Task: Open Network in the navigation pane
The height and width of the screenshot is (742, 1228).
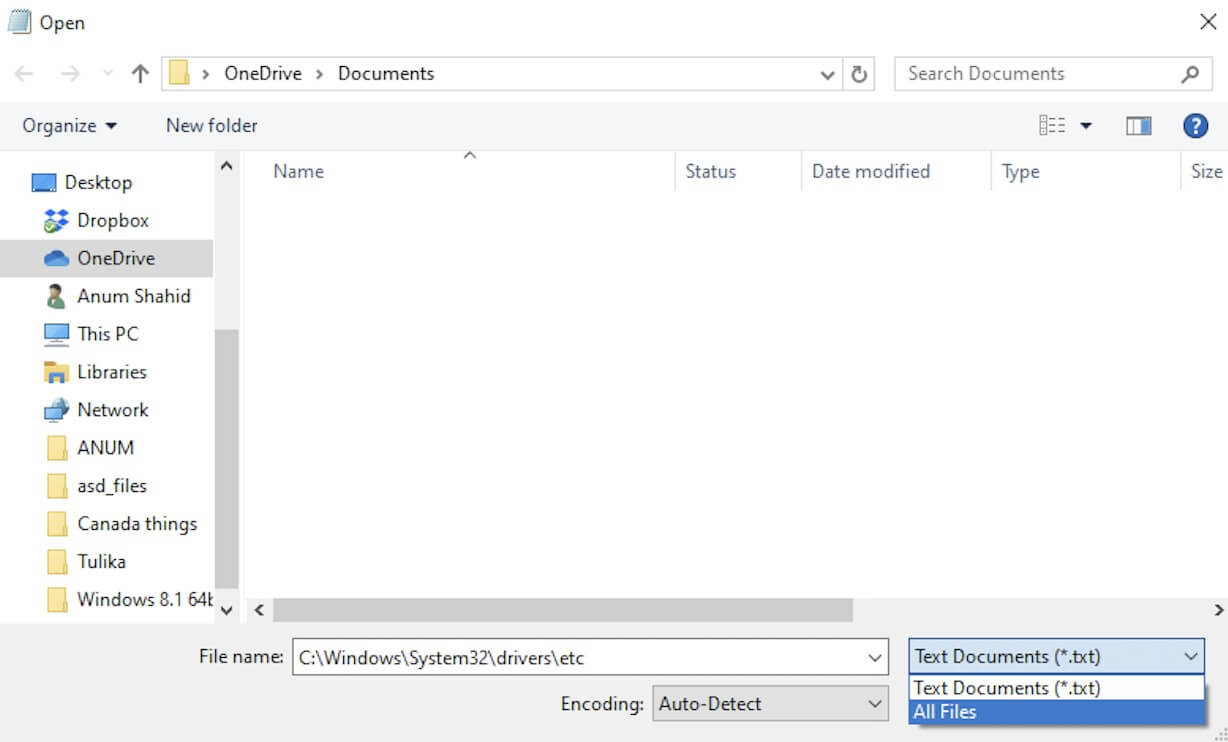Action: point(112,410)
